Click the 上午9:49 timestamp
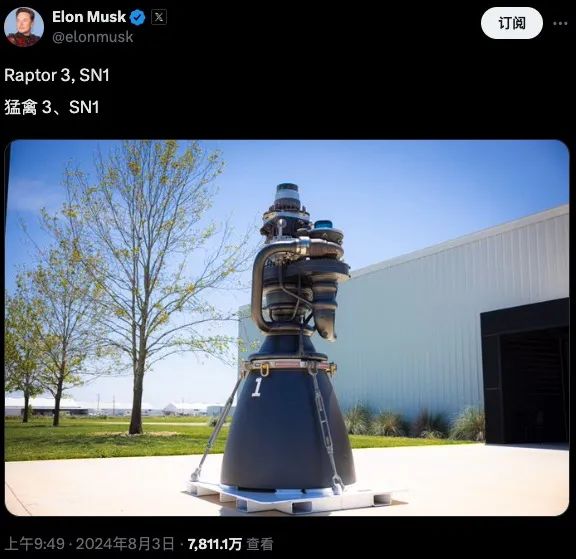 (35, 544)
